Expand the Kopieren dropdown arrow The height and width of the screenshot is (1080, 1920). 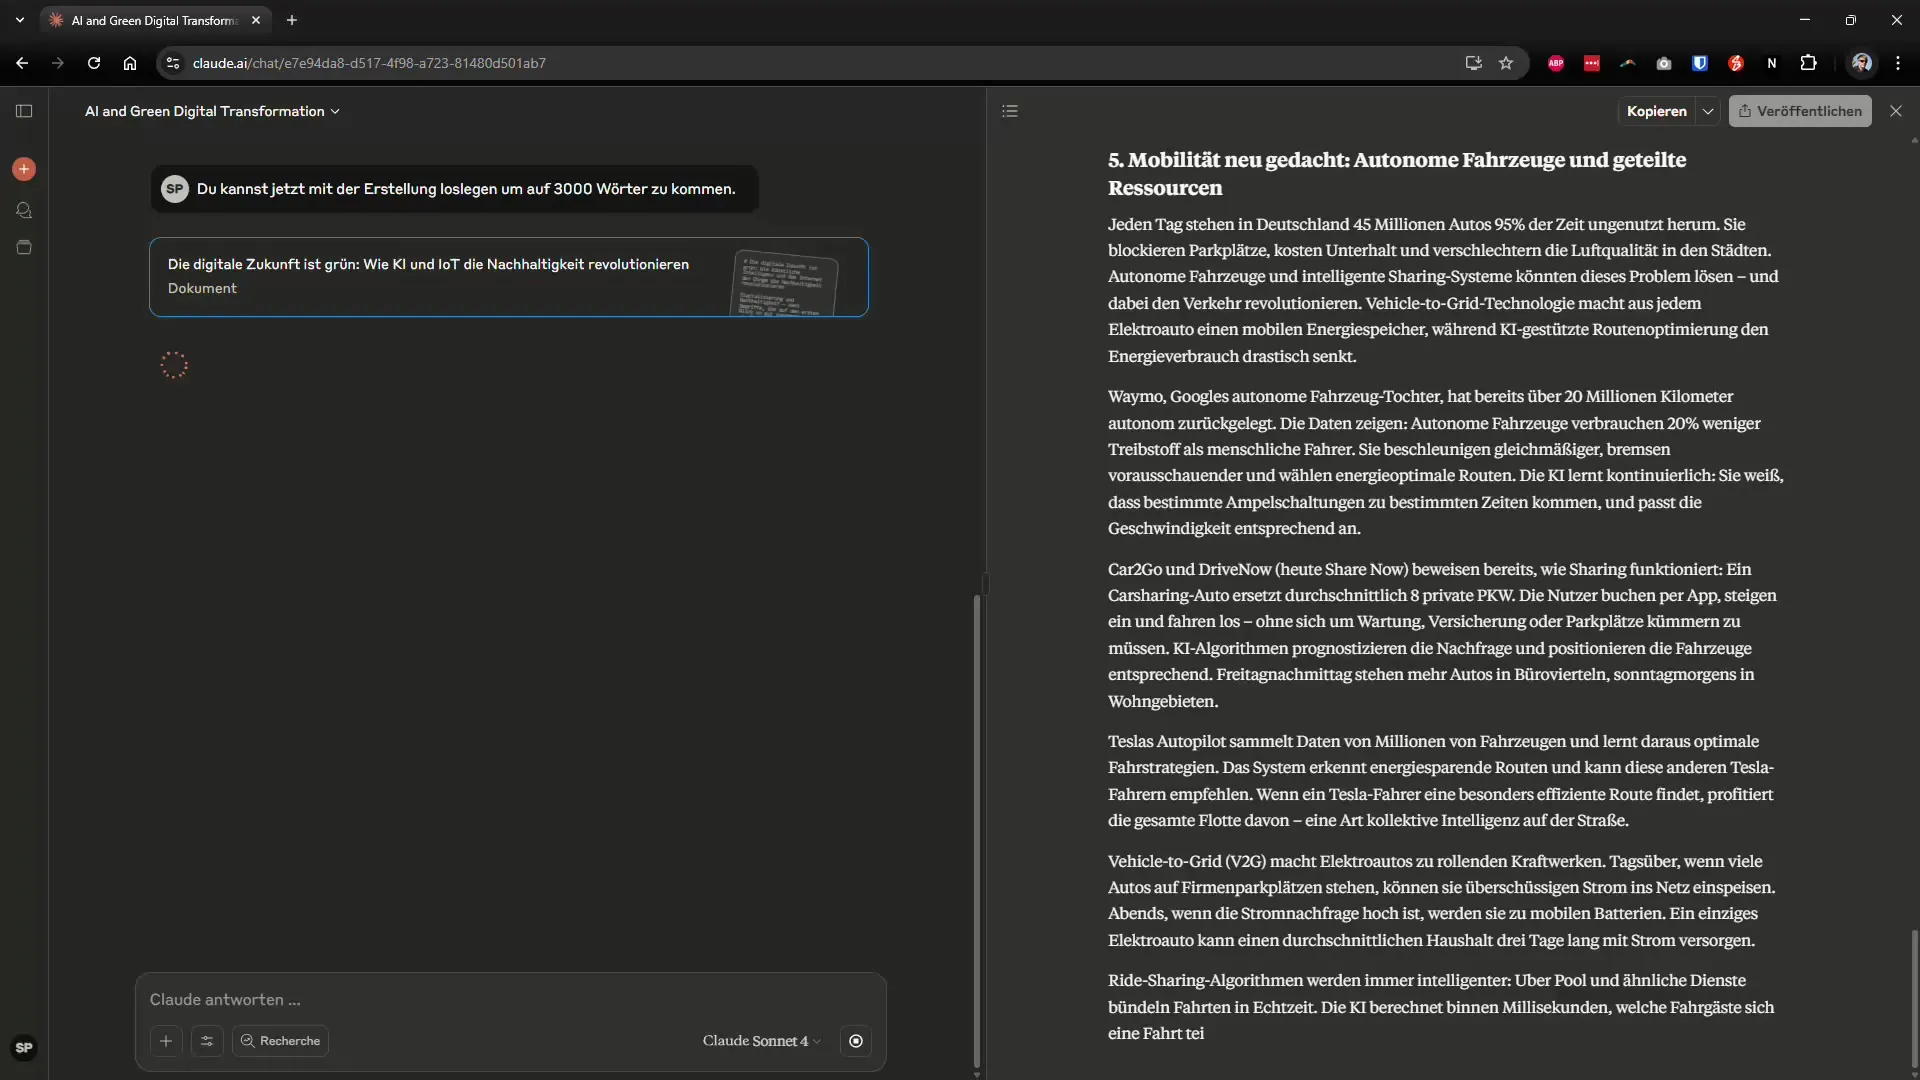click(1708, 111)
